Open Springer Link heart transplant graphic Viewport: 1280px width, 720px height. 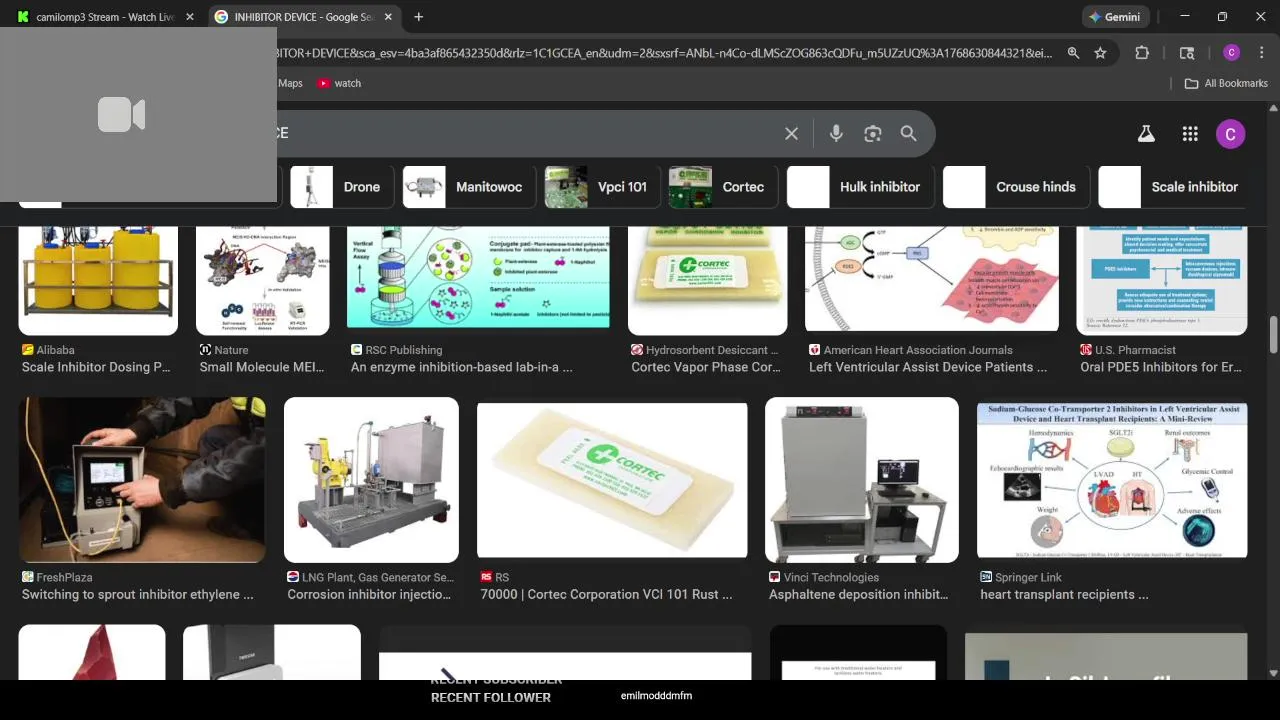tap(1112, 480)
